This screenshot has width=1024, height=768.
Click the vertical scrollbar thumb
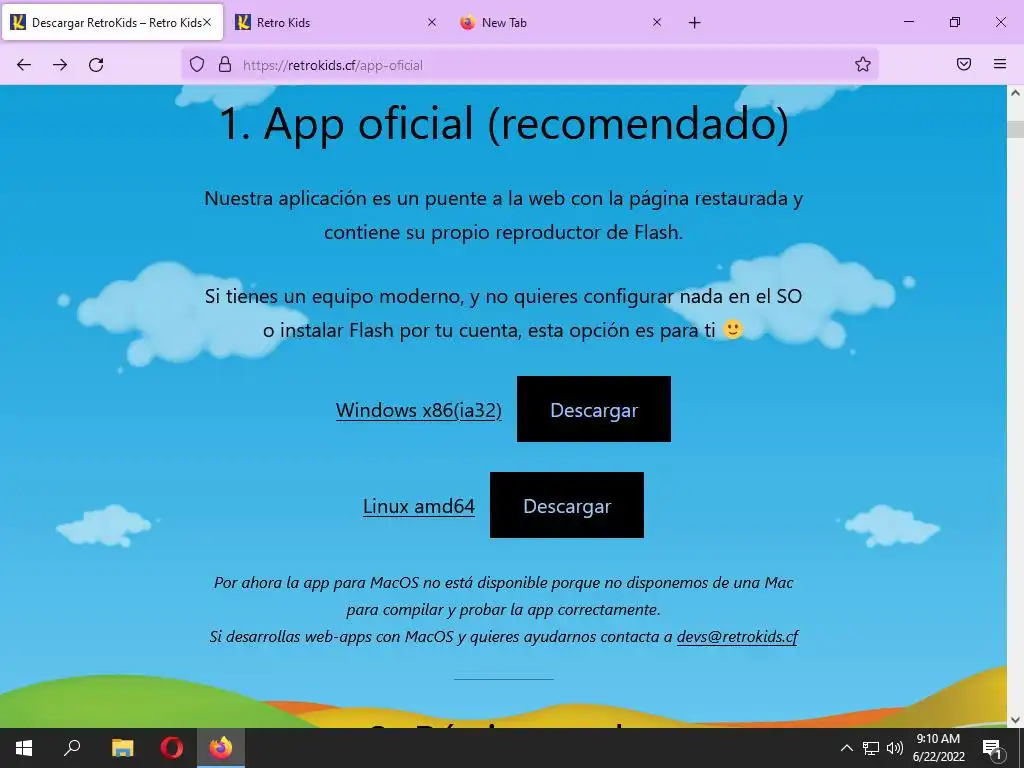coord(1015,129)
